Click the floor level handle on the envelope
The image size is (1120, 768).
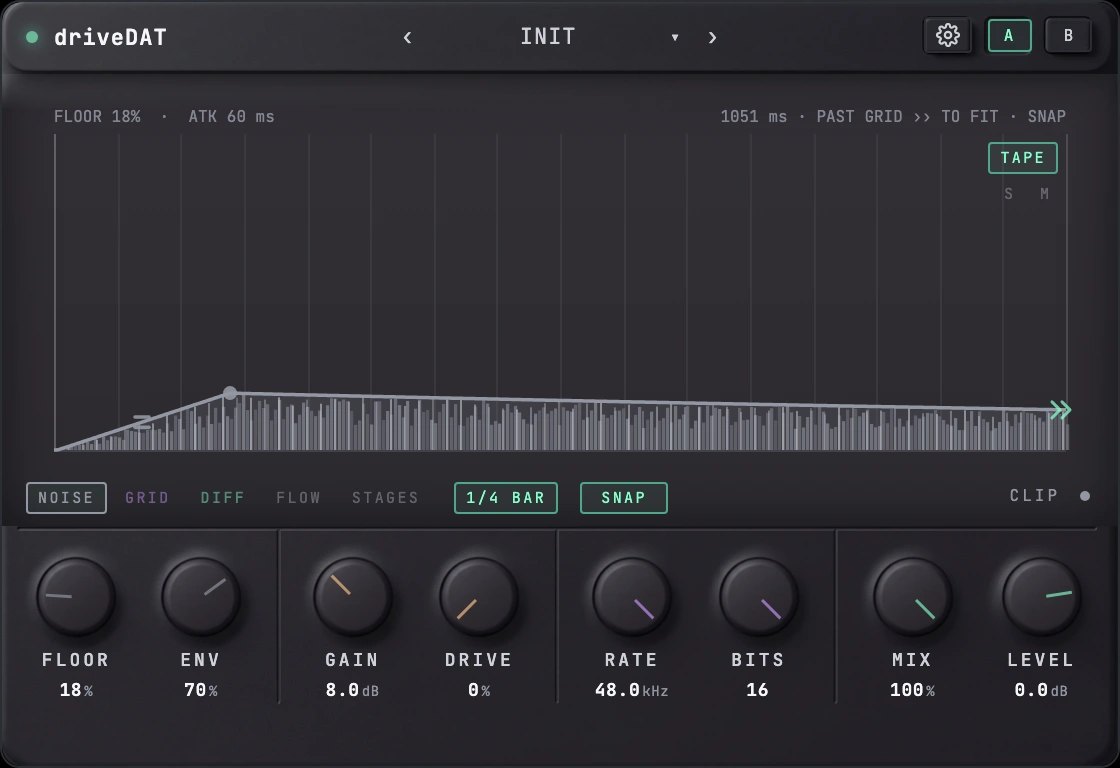click(142, 422)
